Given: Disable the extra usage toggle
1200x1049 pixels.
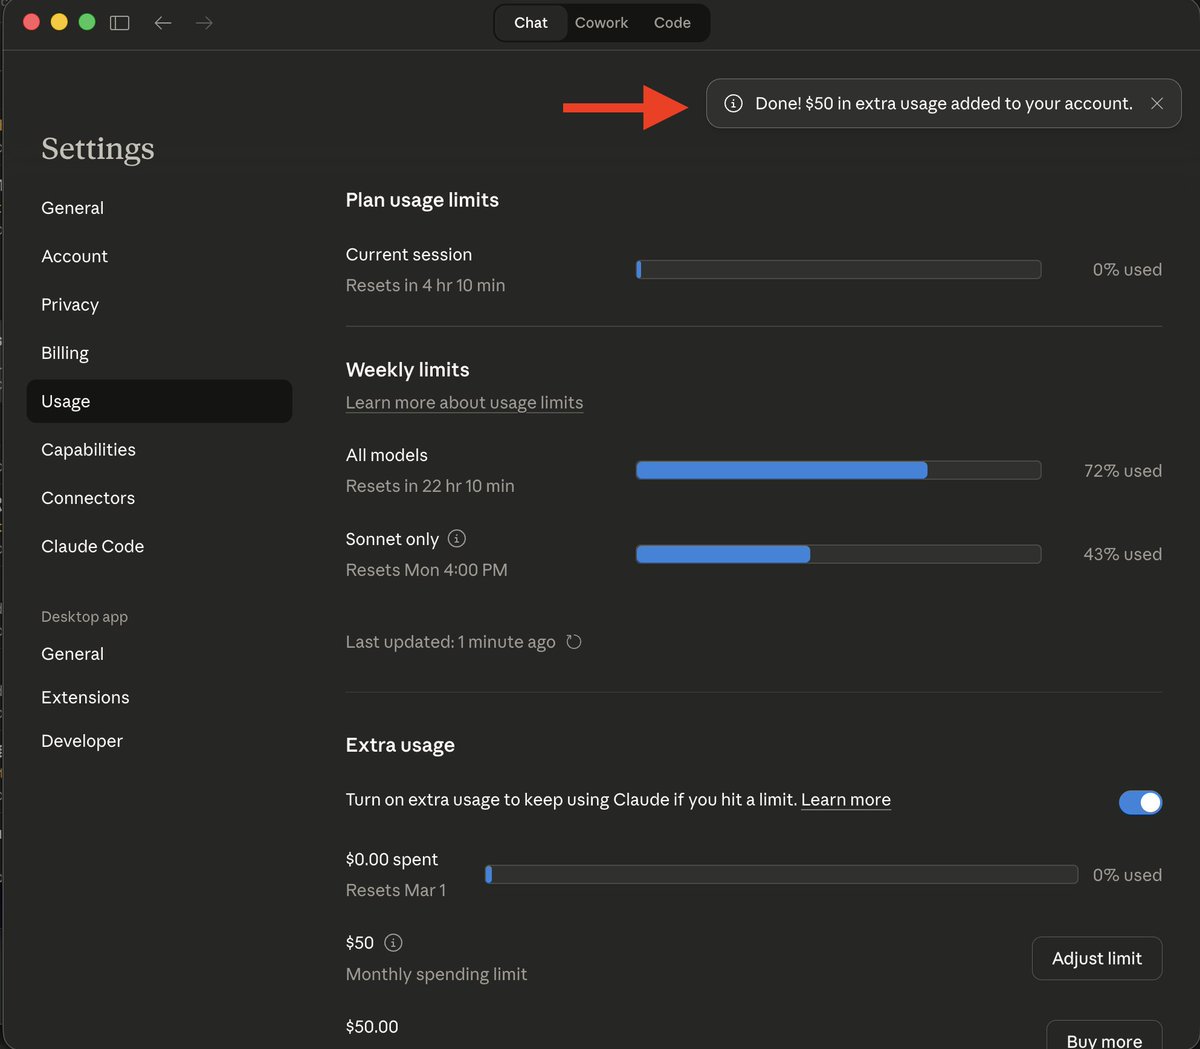Looking at the screenshot, I should (x=1140, y=802).
